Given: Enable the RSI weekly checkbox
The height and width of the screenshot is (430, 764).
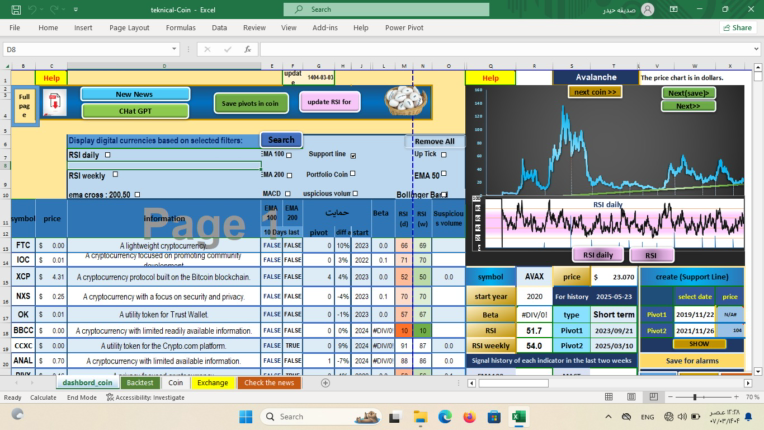Looking at the screenshot, I should [115, 174].
